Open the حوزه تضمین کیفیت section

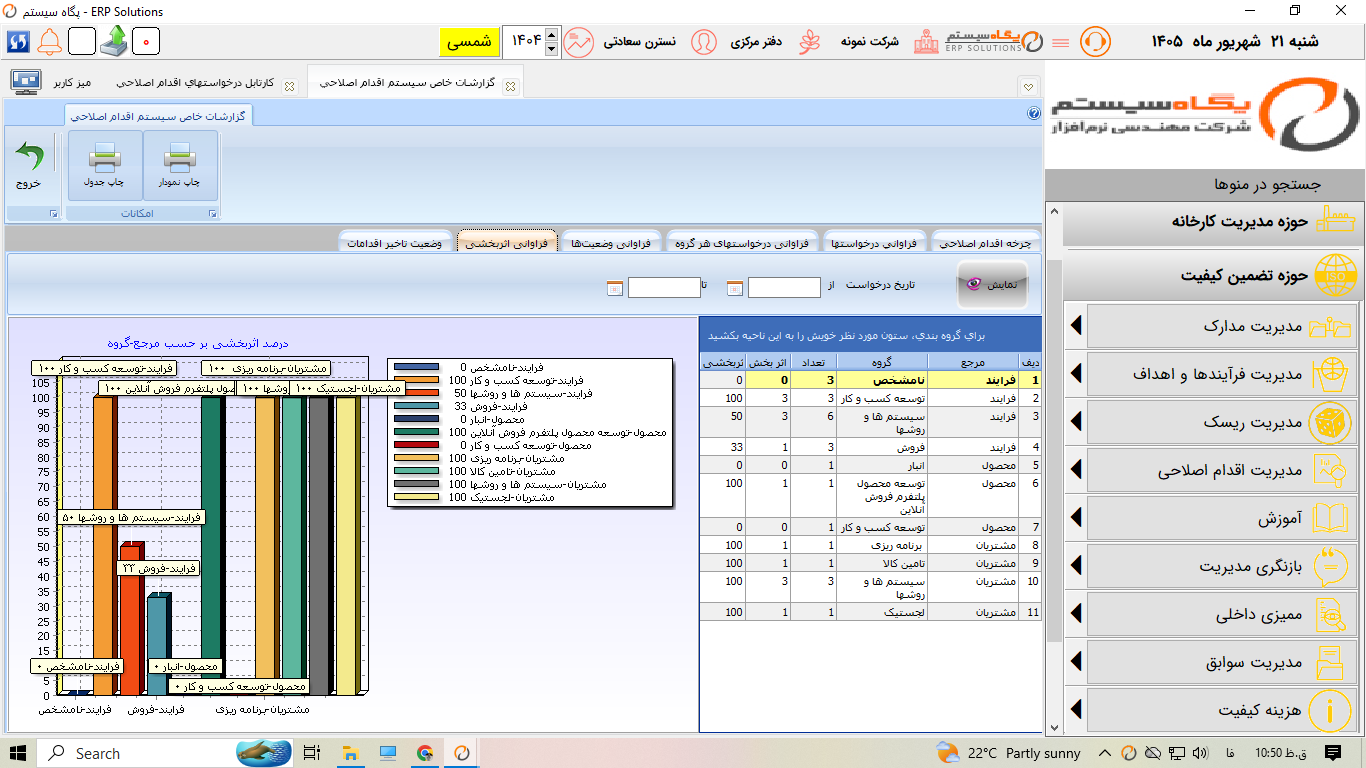point(1213,275)
